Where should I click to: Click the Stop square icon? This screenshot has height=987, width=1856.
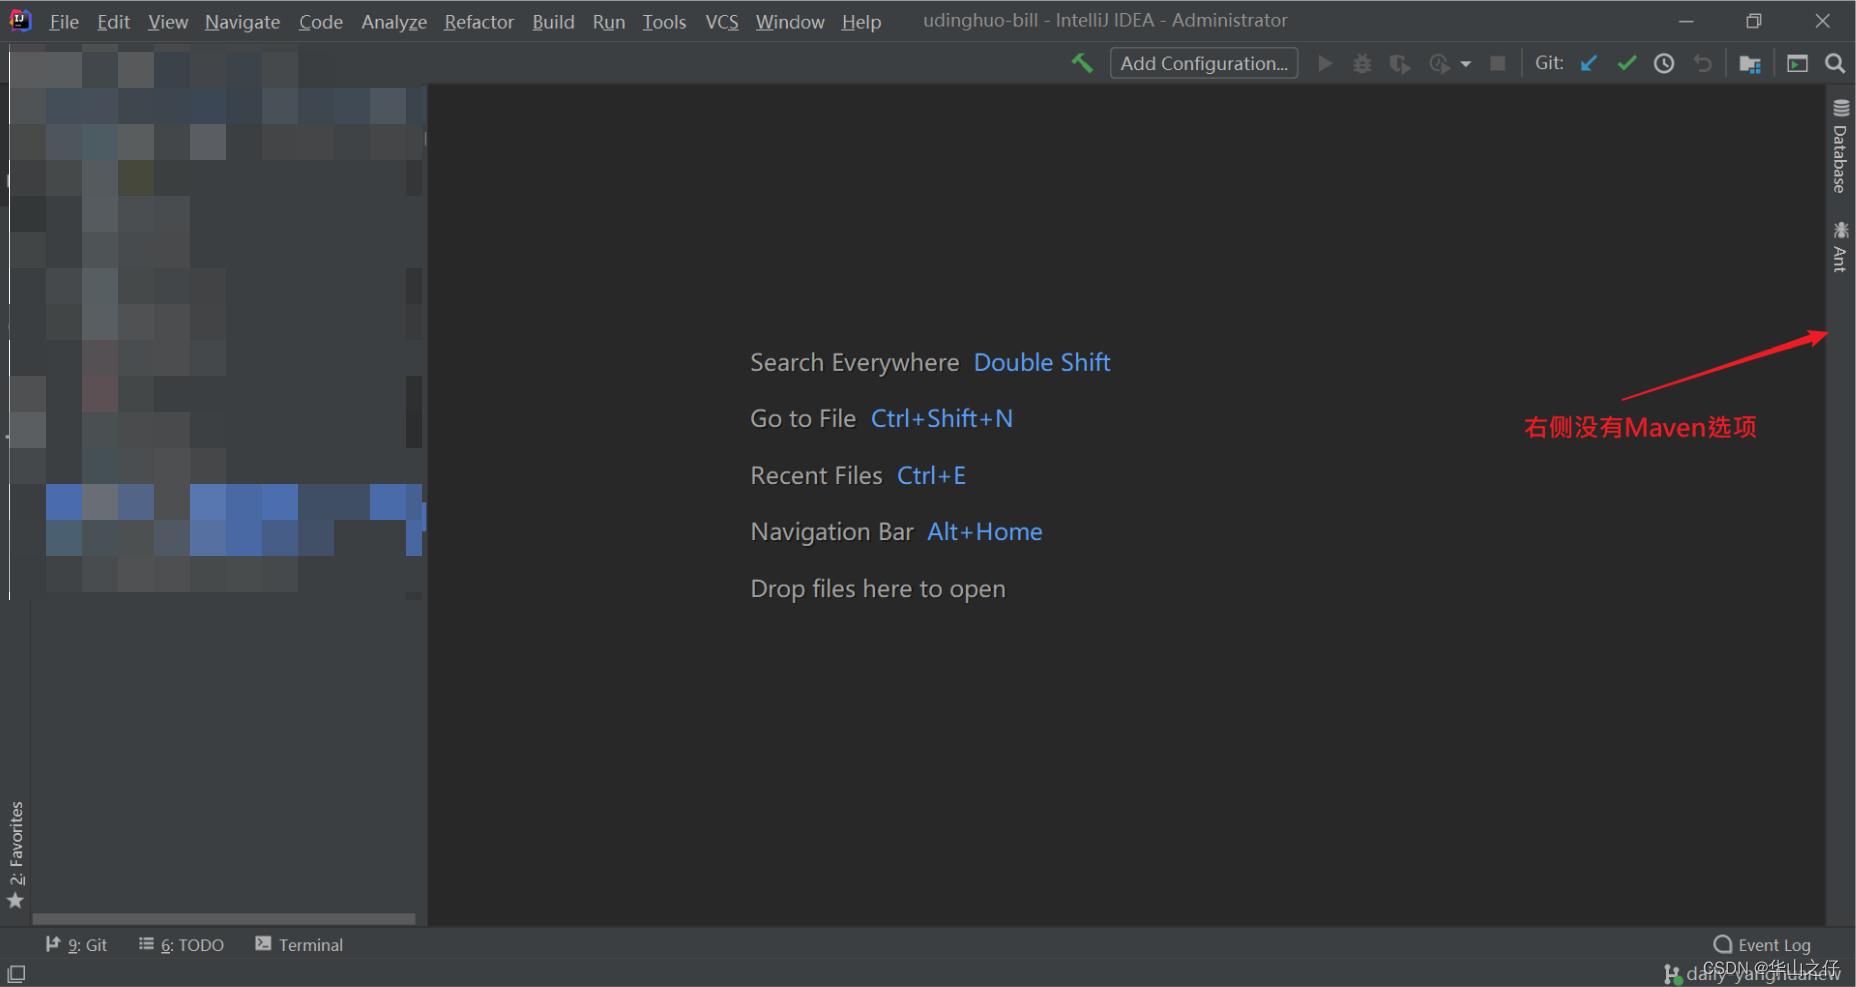pyautogui.click(x=1497, y=63)
